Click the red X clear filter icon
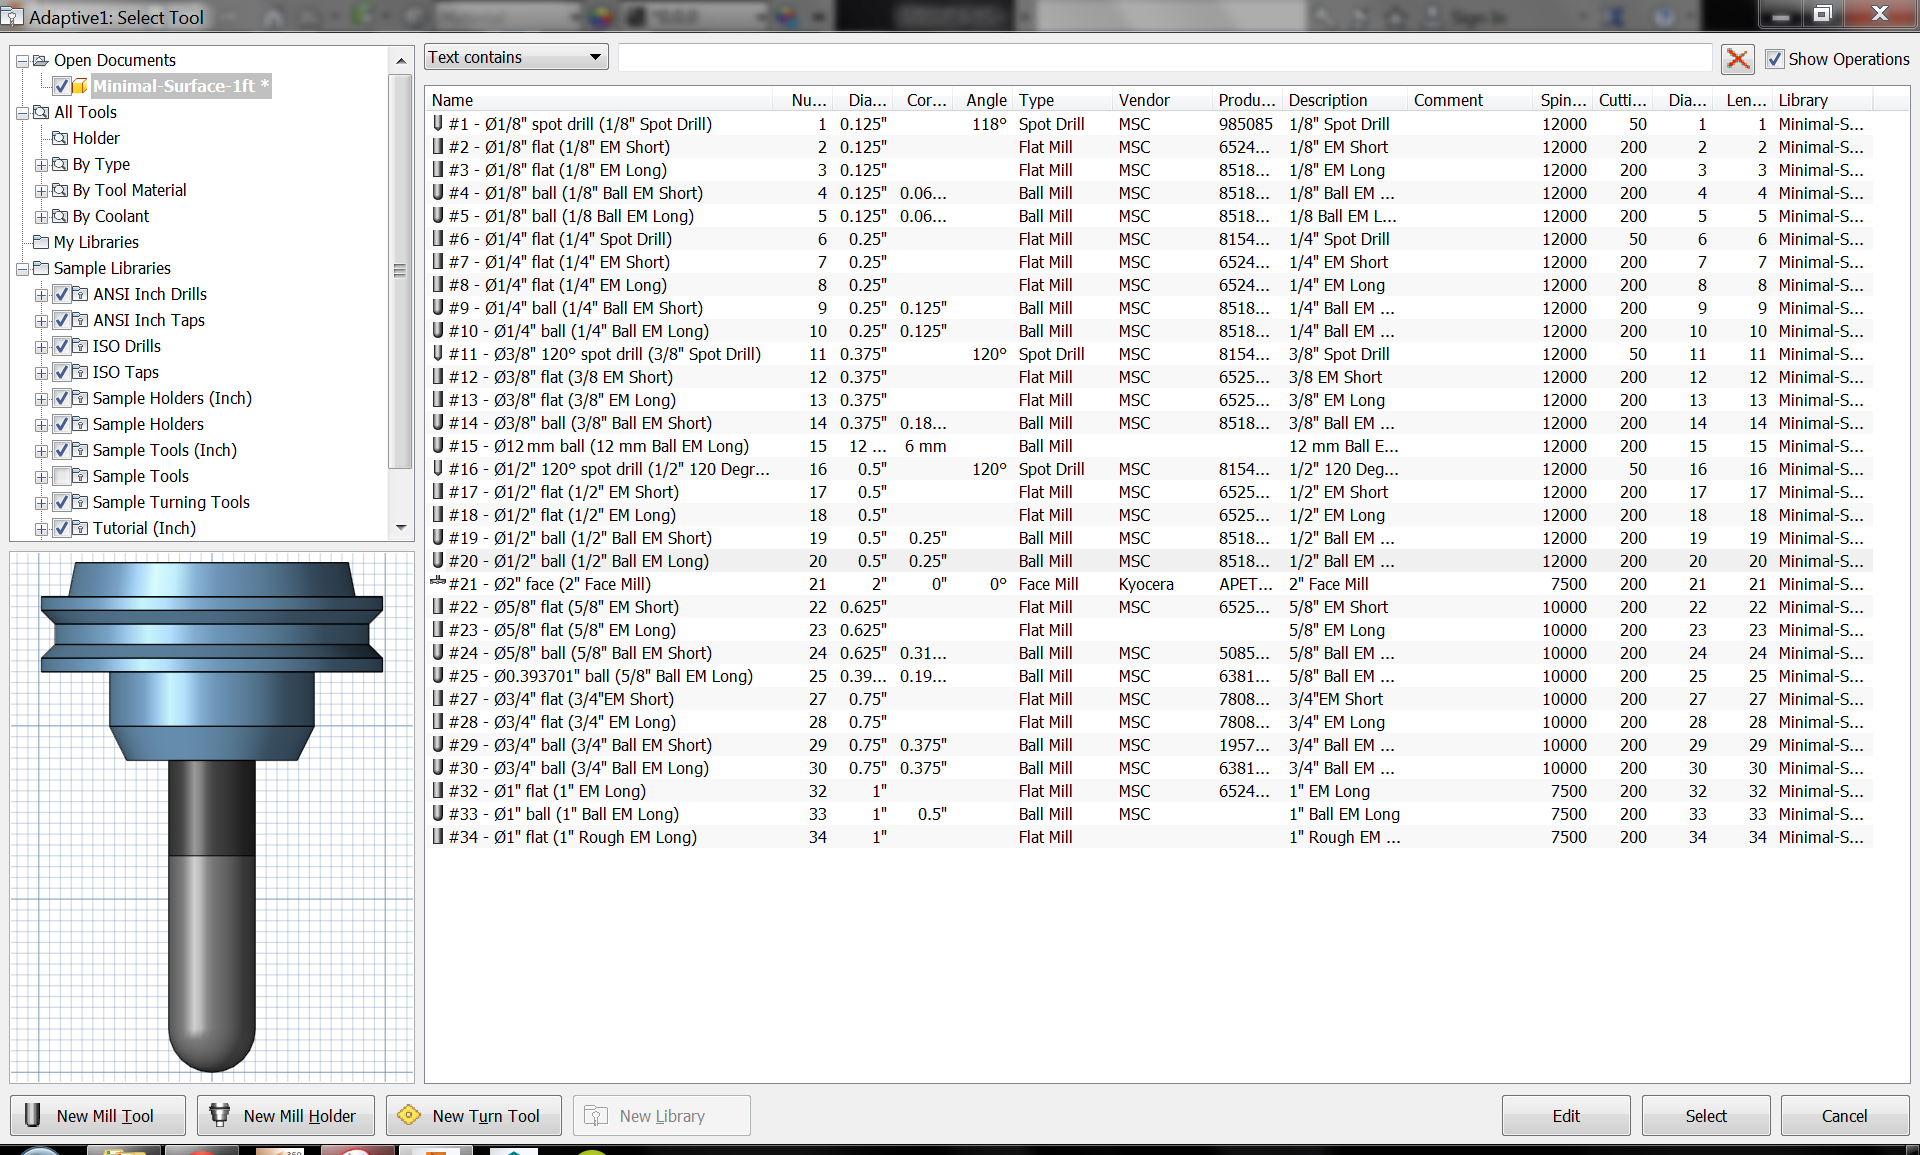 (x=1738, y=59)
